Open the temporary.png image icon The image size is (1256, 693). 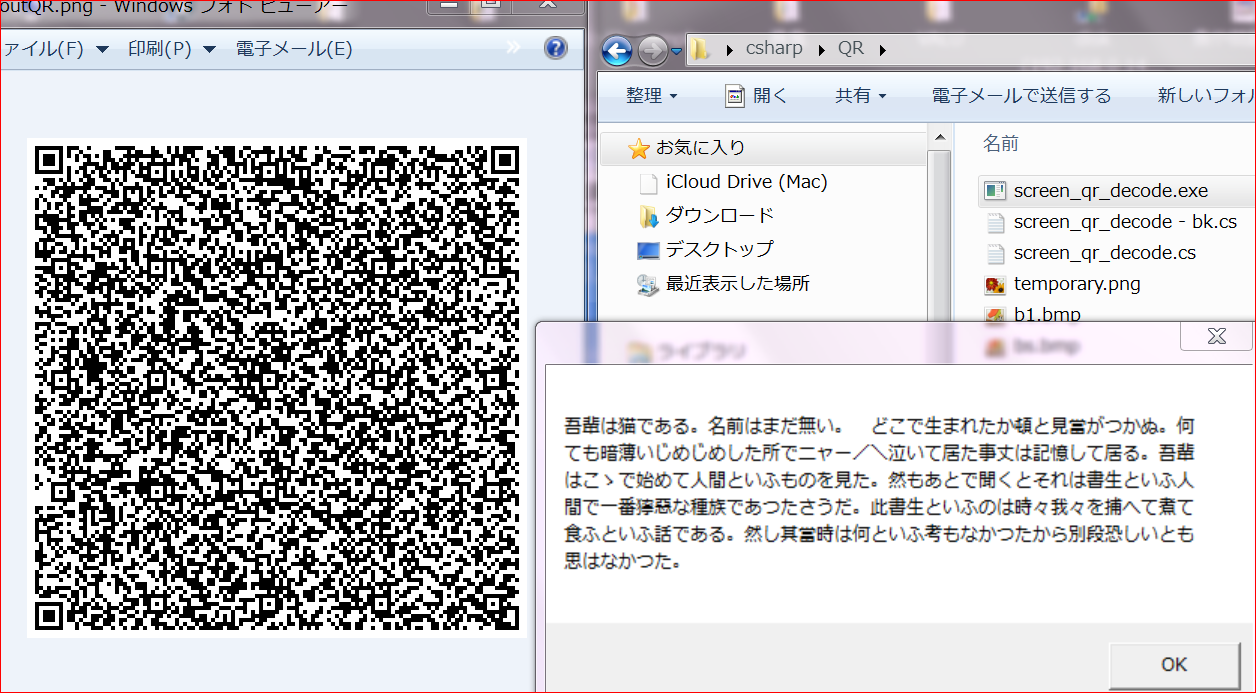pyautogui.click(x=993, y=284)
